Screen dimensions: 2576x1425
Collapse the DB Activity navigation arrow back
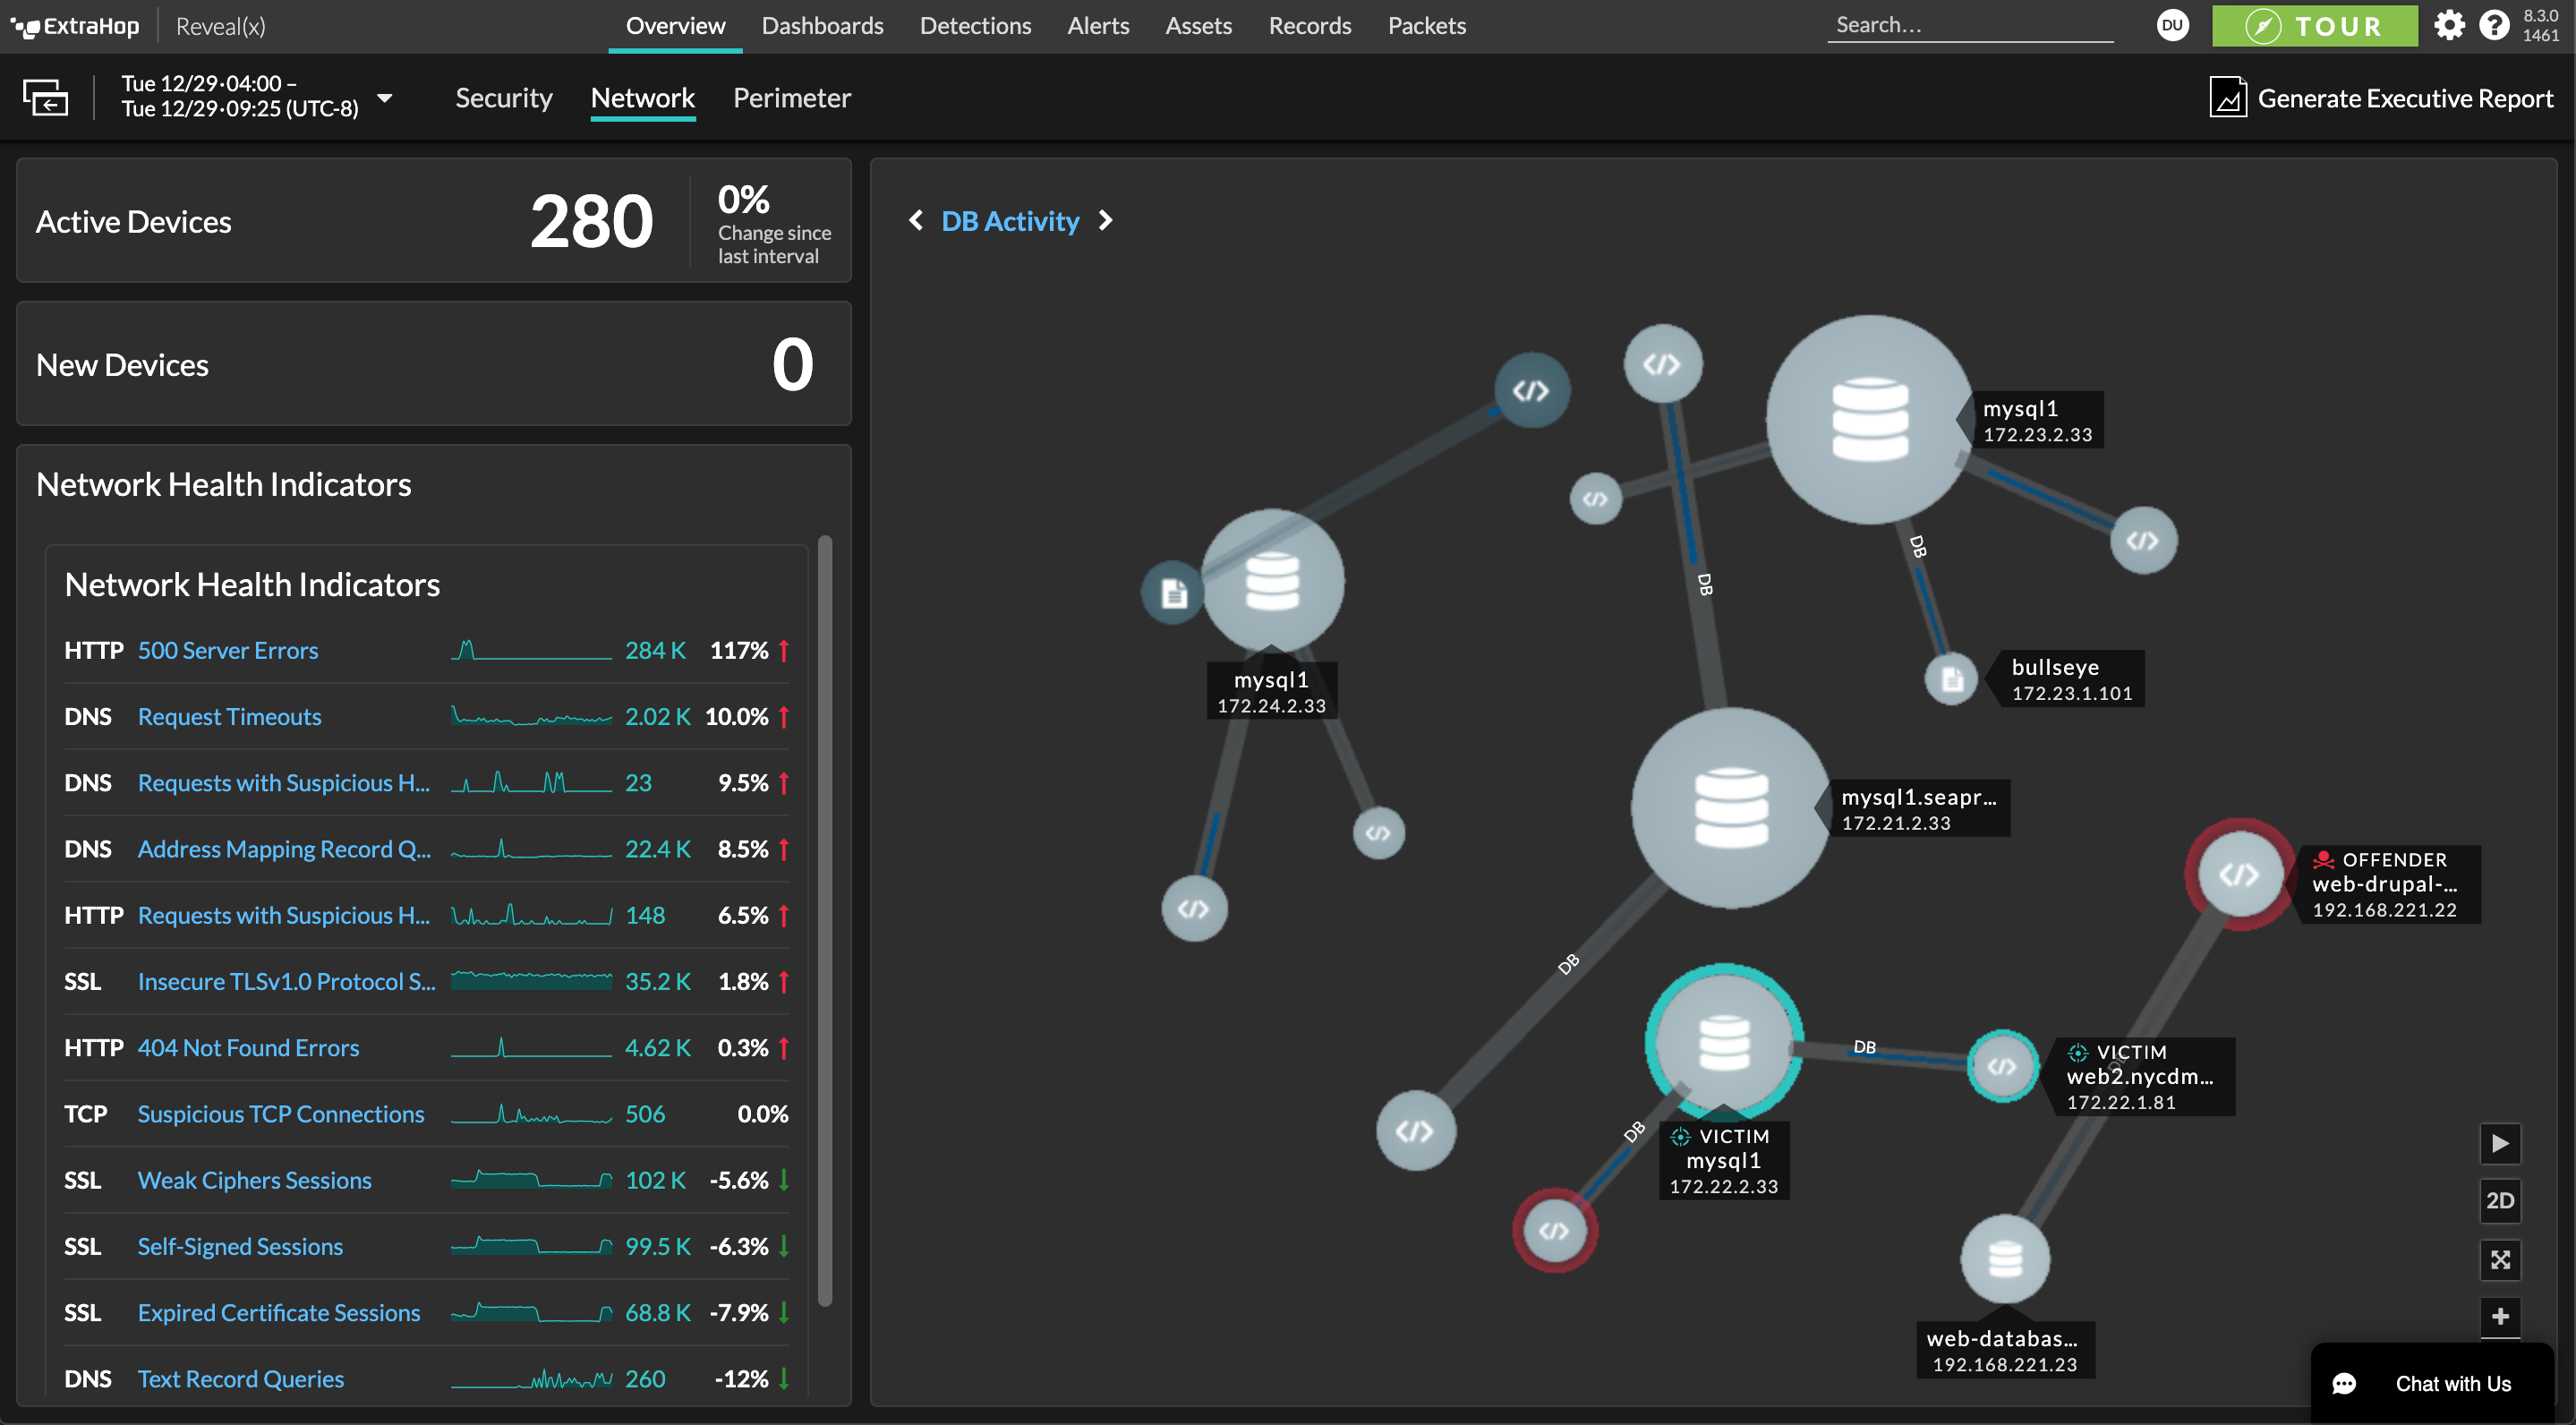916,219
